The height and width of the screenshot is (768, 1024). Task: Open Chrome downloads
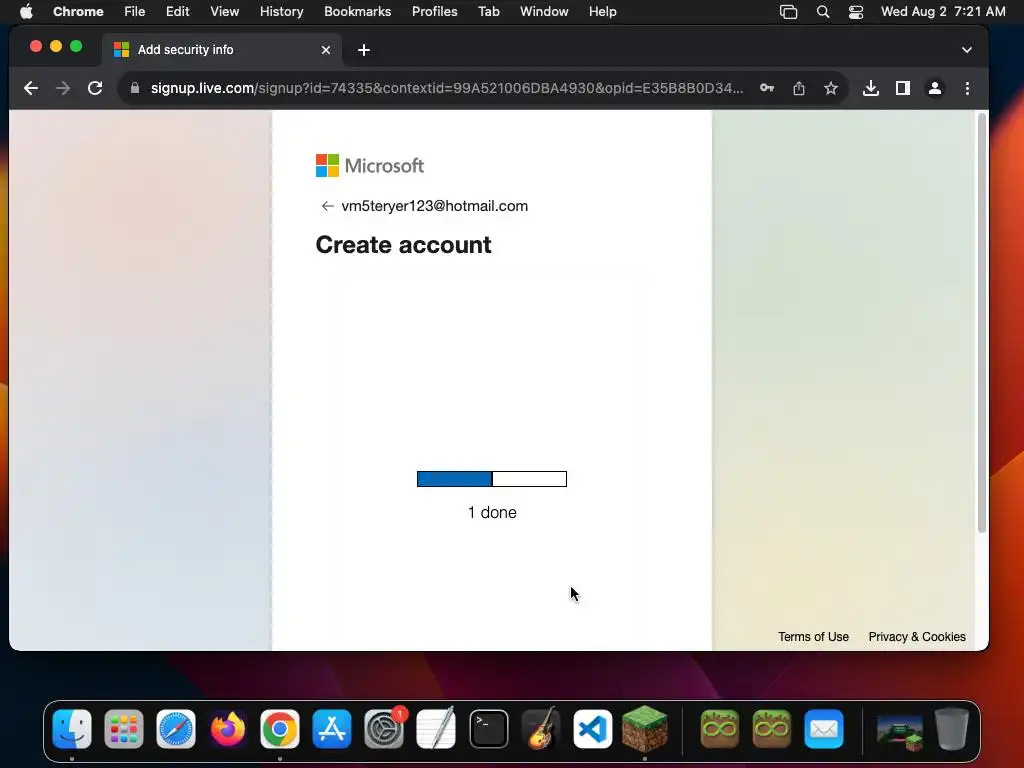[x=871, y=88]
